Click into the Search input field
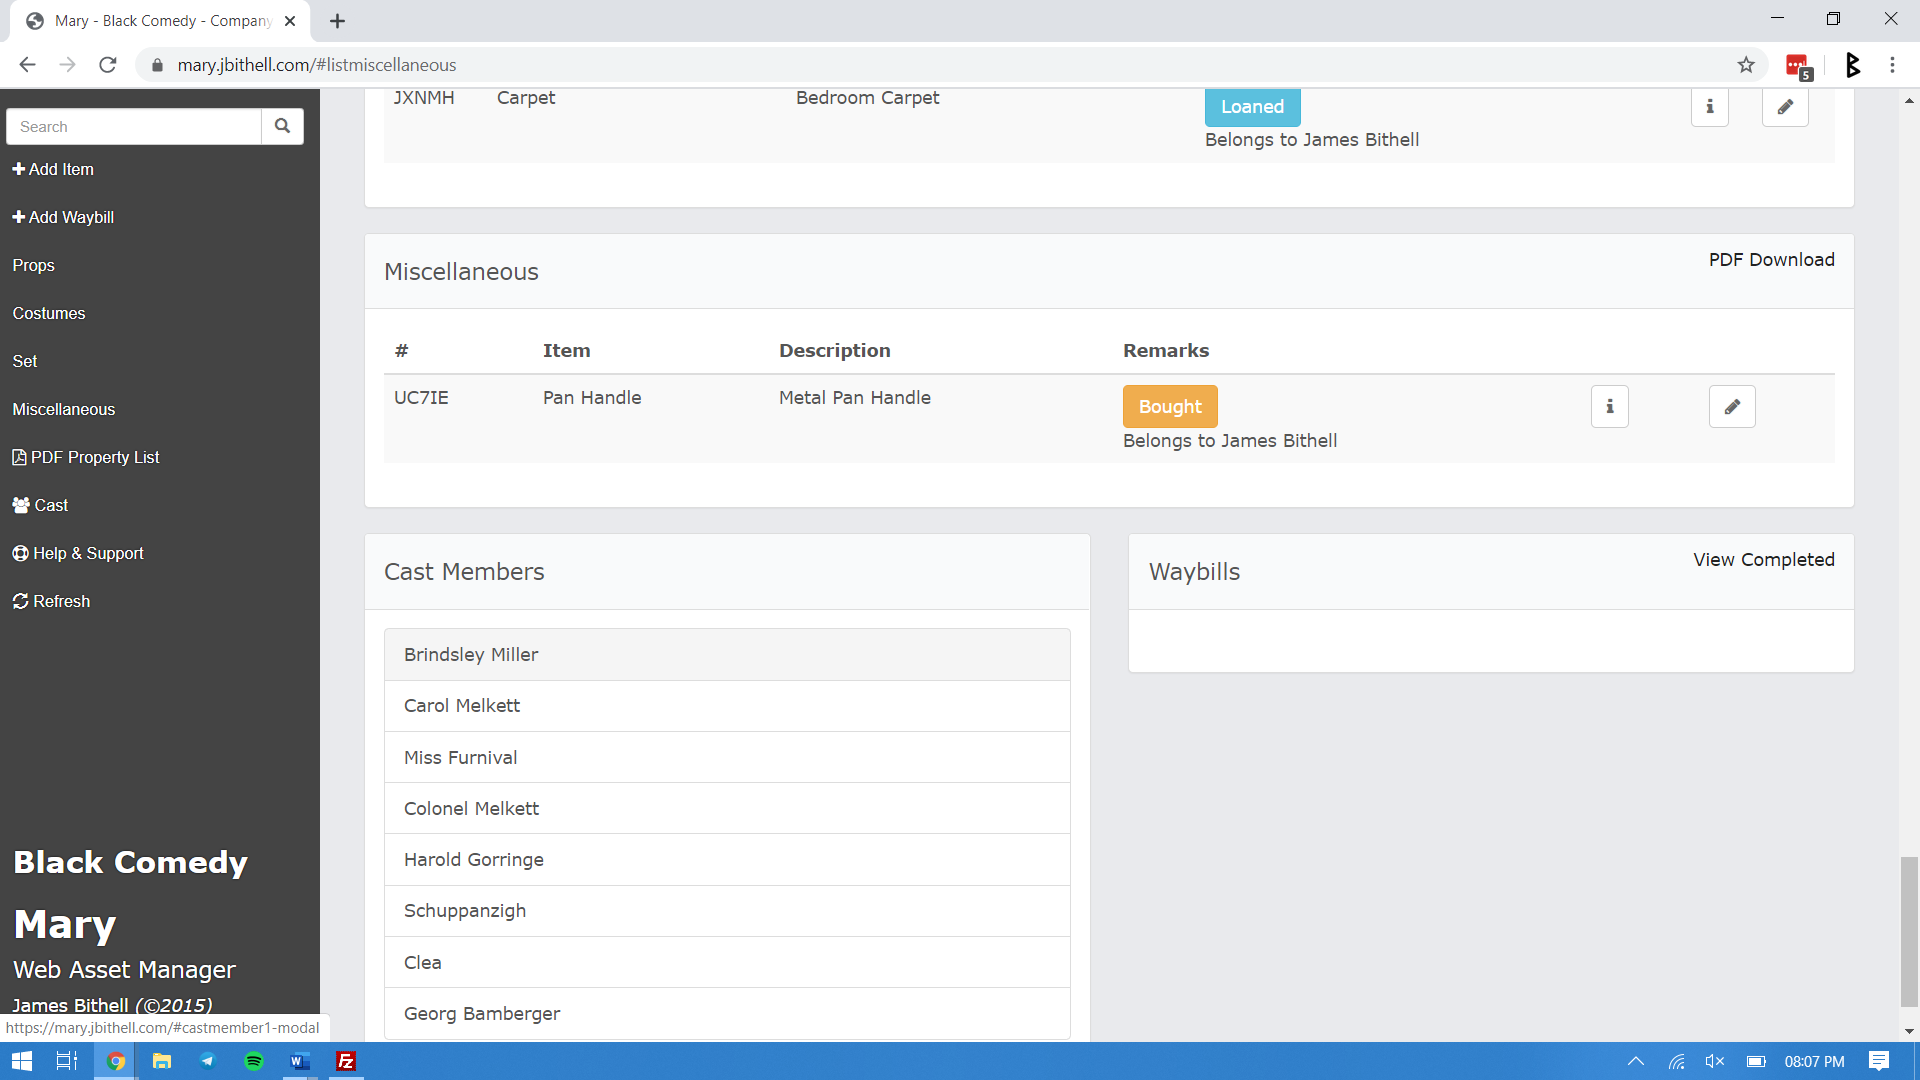Image resolution: width=1920 pixels, height=1080 pixels. point(134,127)
